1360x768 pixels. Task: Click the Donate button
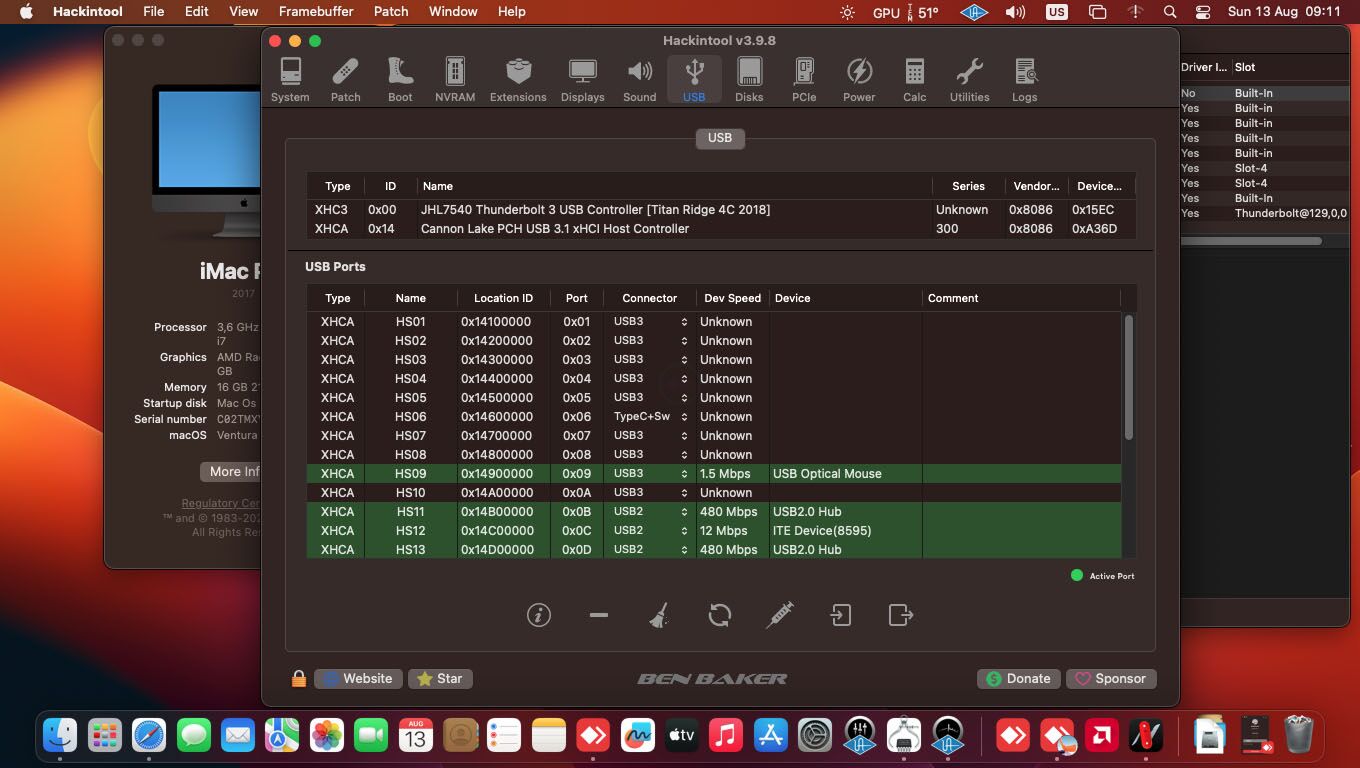point(1018,678)
